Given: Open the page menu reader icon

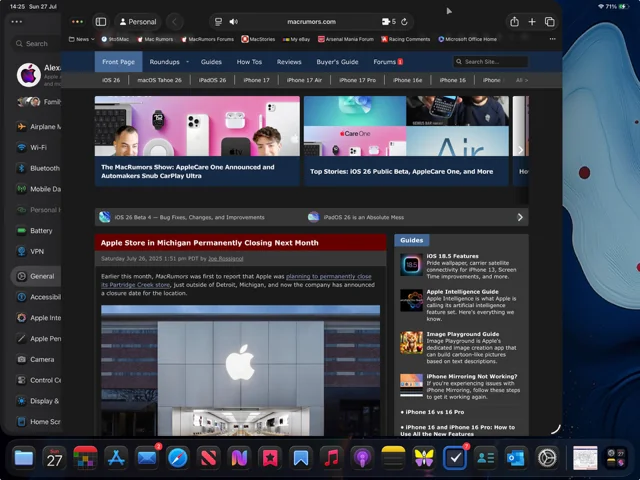Looking at the screenshot, I should [x=218, y=22].
